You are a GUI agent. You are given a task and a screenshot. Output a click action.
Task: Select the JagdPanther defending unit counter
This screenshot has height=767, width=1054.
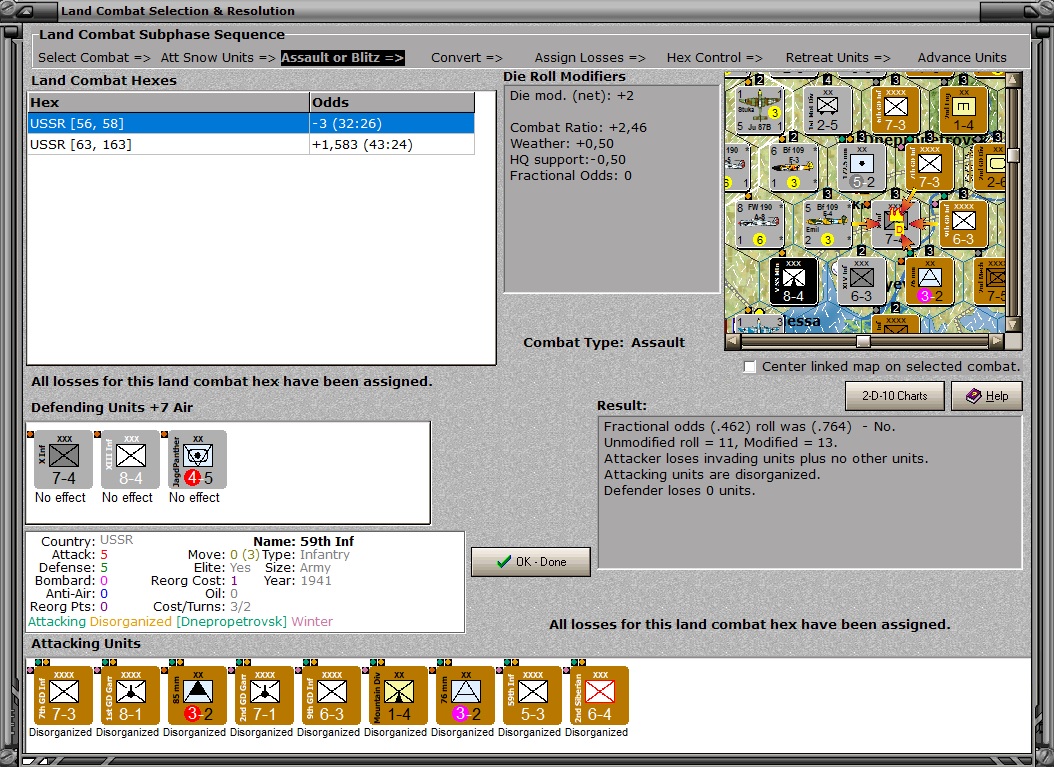pos(198,460)
